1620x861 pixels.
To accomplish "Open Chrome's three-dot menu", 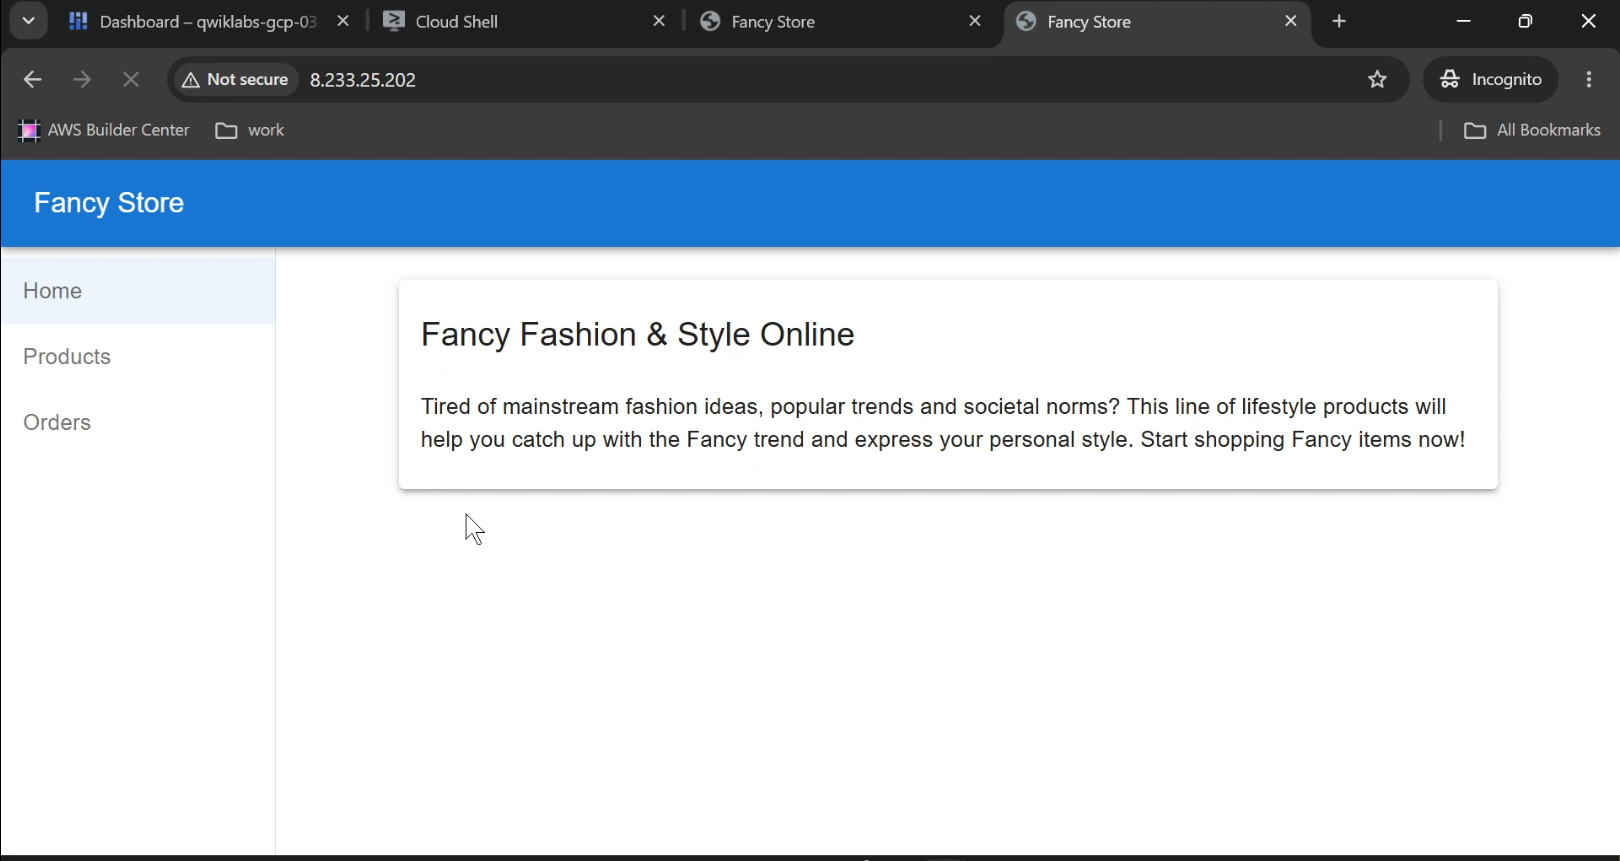I will coord(1589,80).
